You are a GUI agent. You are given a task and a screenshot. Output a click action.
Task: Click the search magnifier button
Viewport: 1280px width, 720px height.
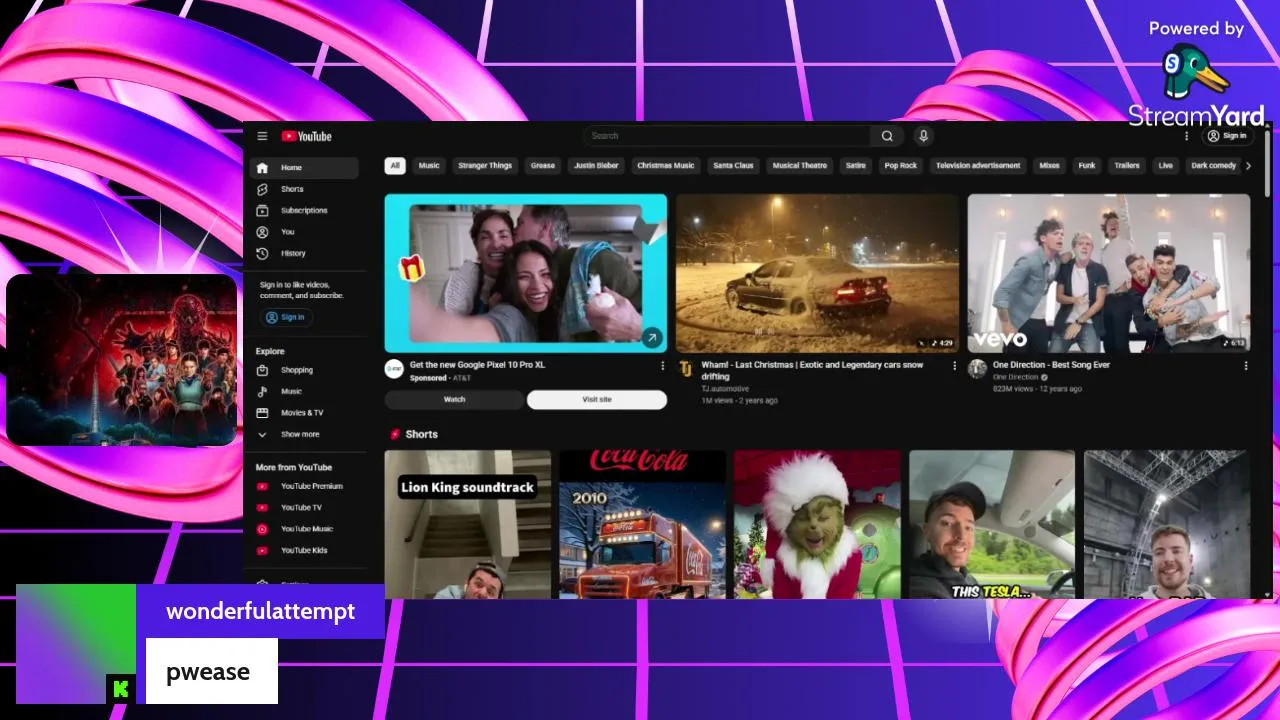(x=887, y=136)
